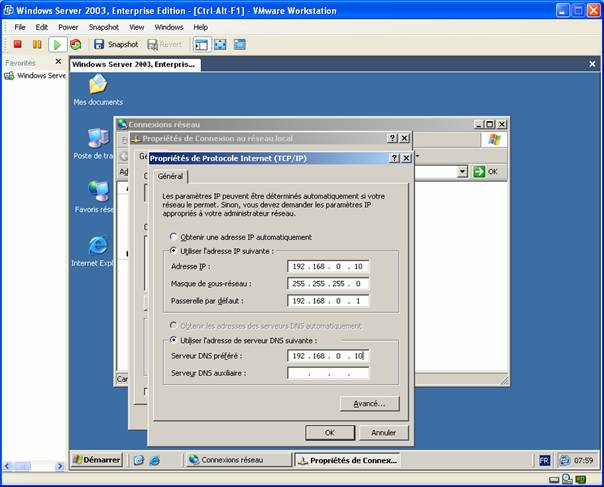Select Internet Explorer desktop icon

click(x=93, y=251)
